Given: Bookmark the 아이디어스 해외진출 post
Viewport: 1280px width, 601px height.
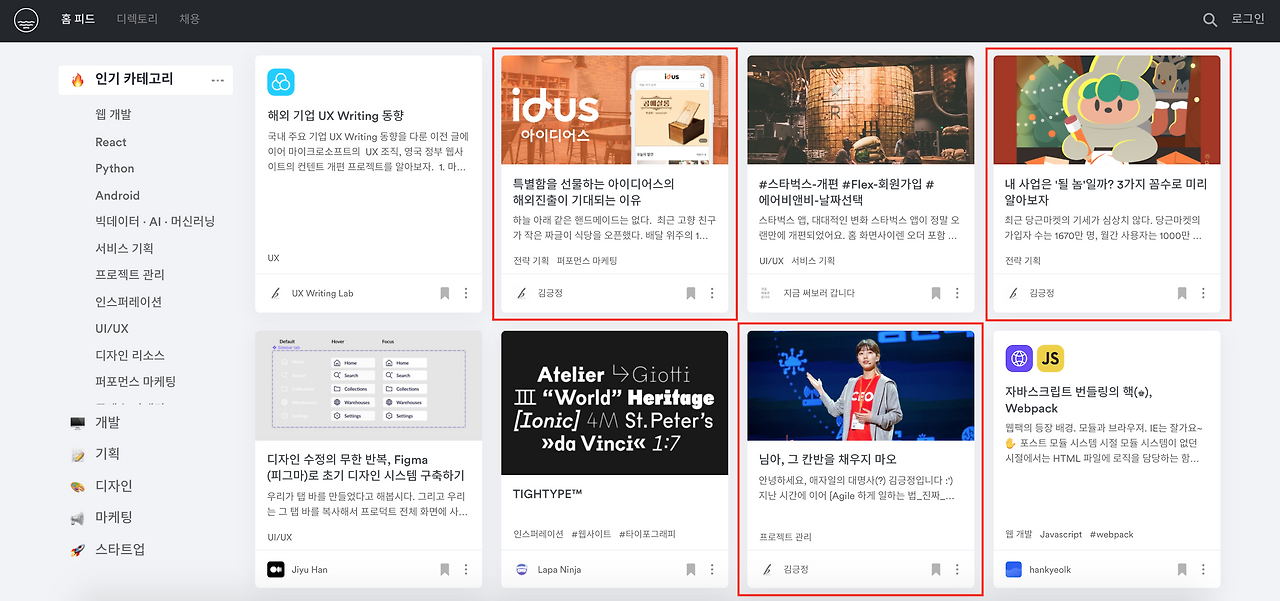Looking at the screenshot, I should pos(690,293).
